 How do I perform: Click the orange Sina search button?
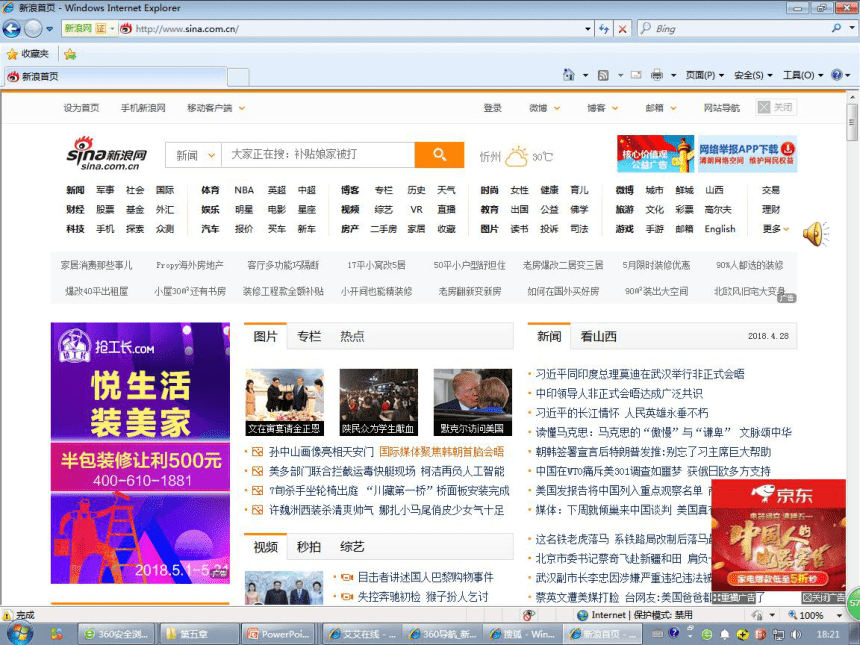click(439, 155)
